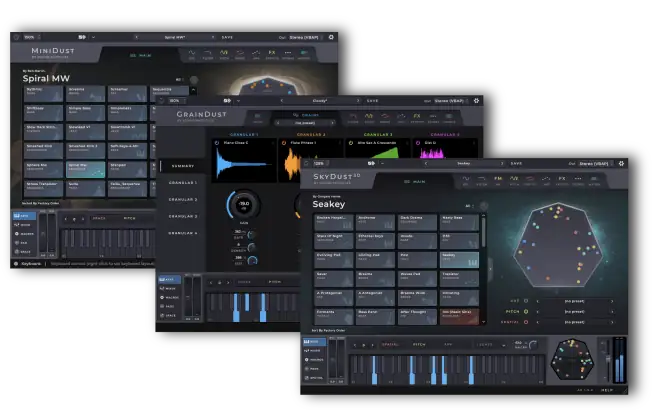Open GrainDust settings gear icon
Viewport: 660px width, 410px height.
point(476,101)
